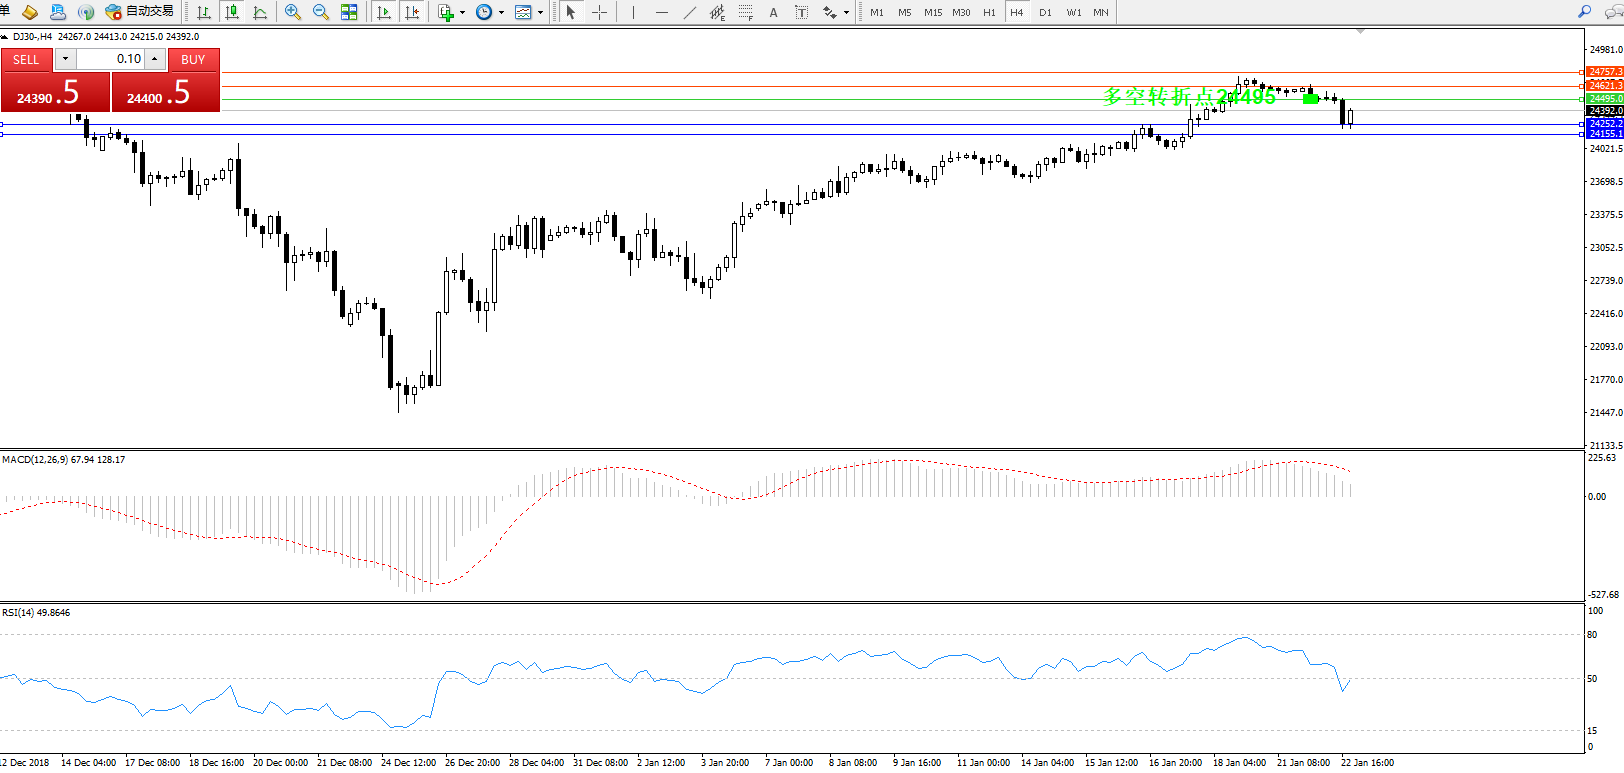Choose the horizontal line drawing tool
Image resolution: width=1624 pixels, height=773 pixels.
point(662,12)
